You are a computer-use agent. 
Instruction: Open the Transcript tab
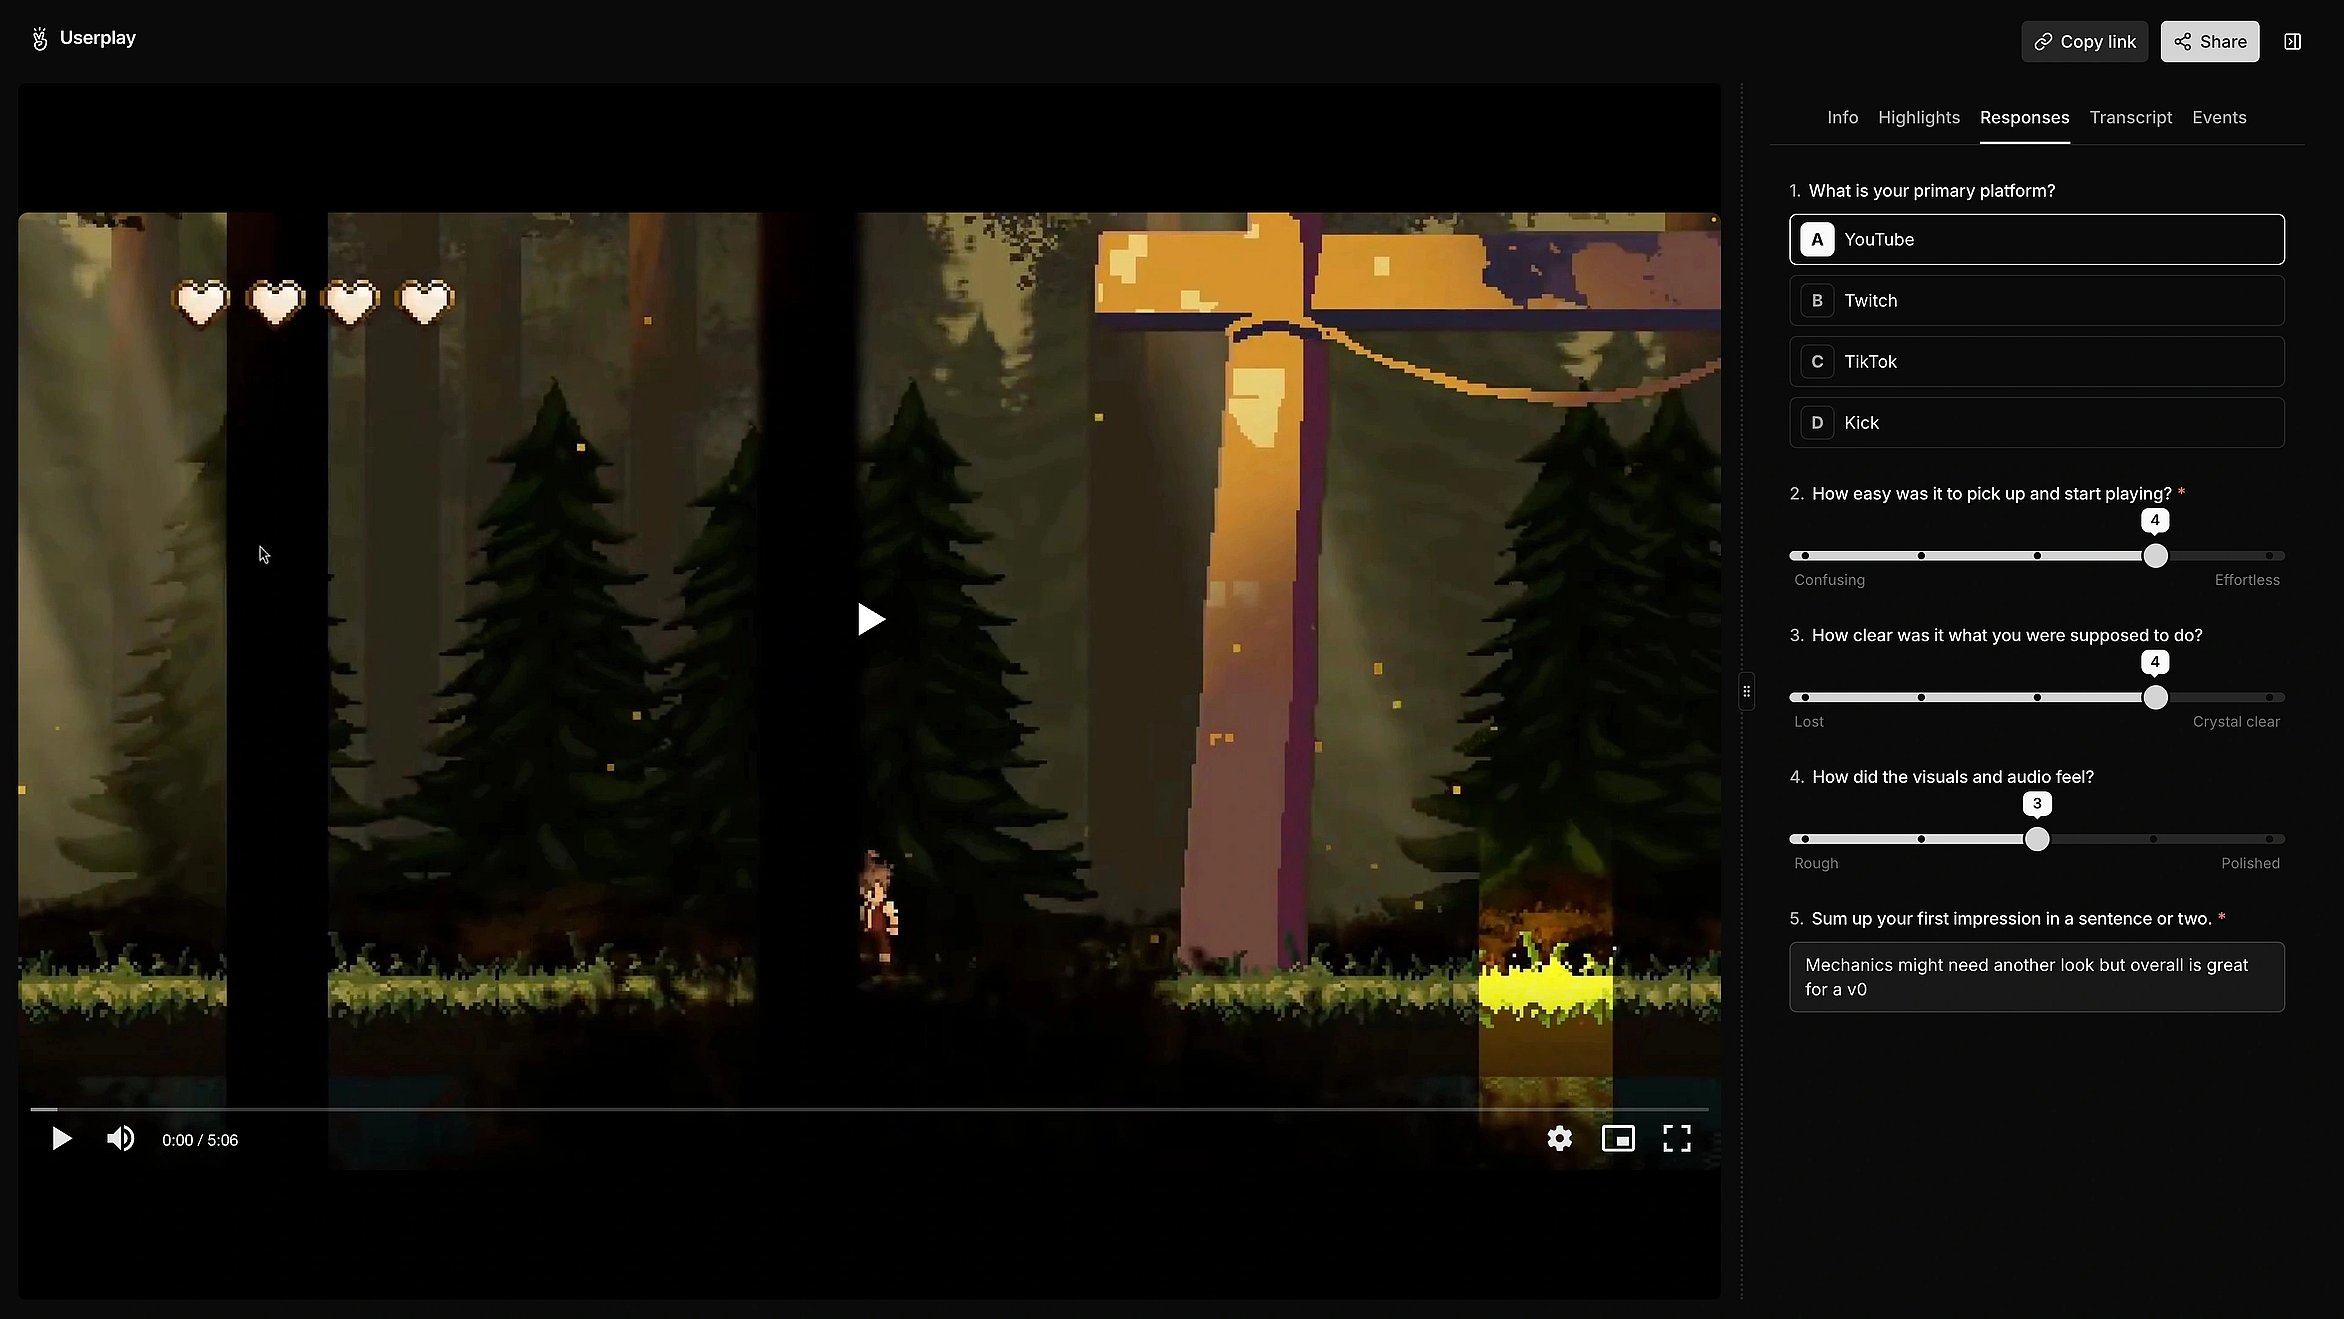click(2130, 118)
